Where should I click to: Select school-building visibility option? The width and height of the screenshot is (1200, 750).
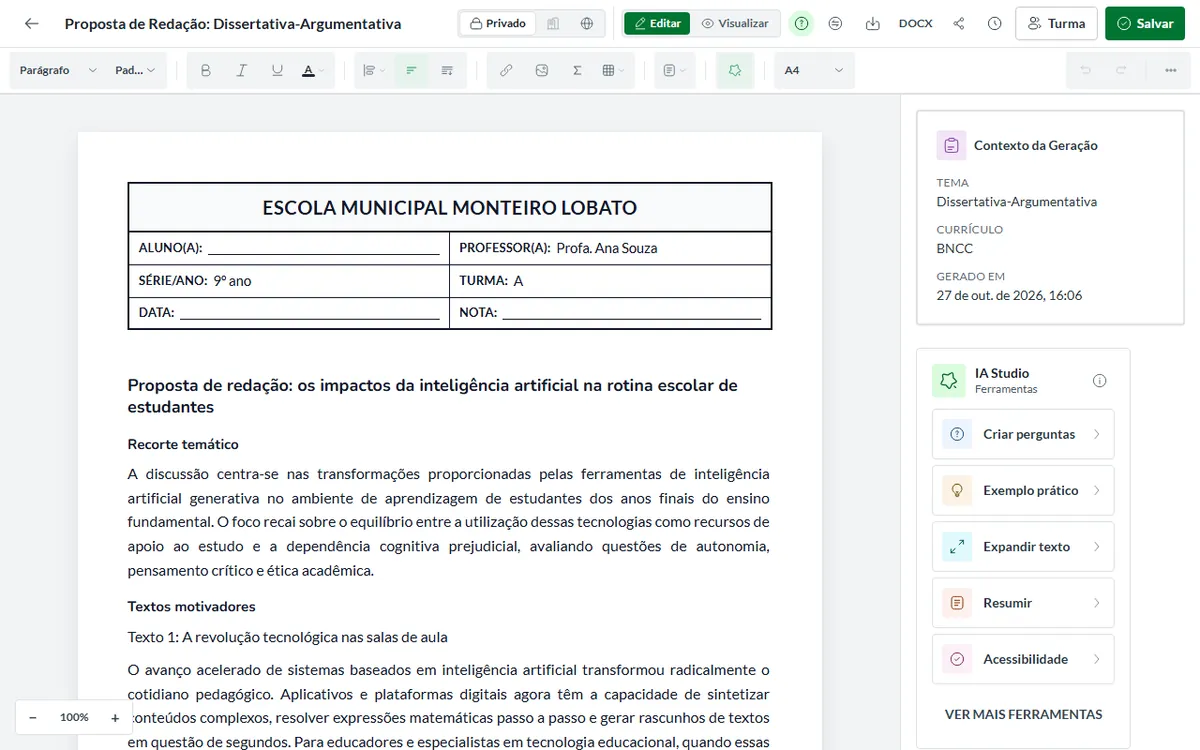pyautogui.click(x=553, y=23)
